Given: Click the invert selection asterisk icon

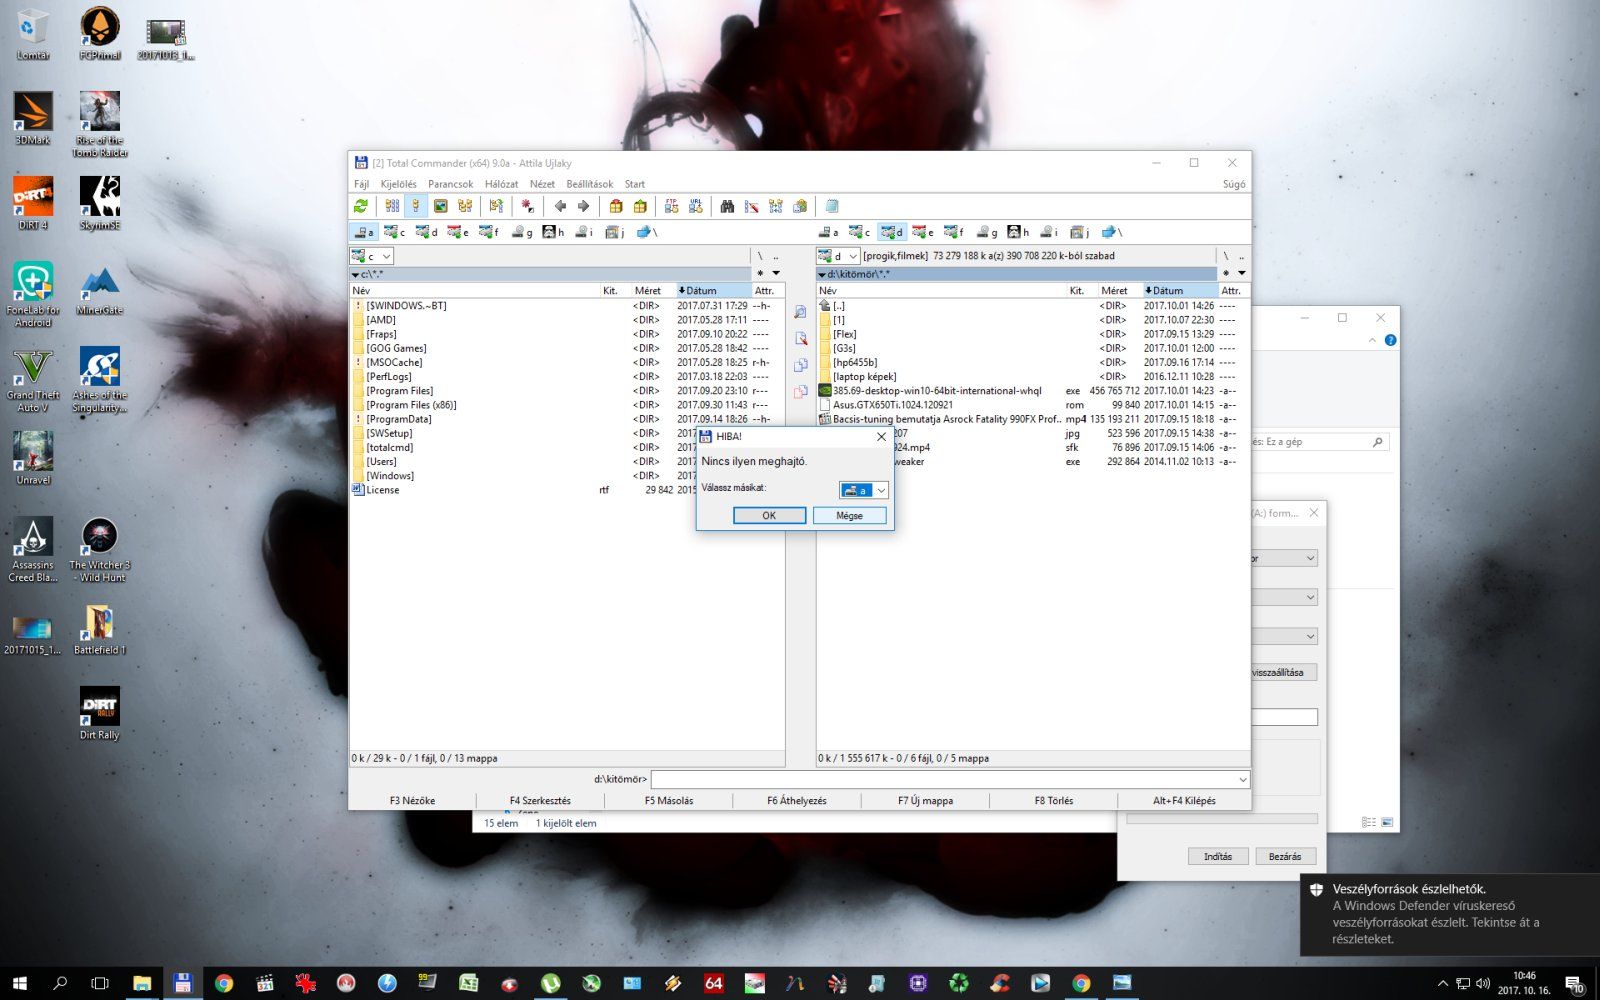Looking at the screenshot, I should (527, 206).
